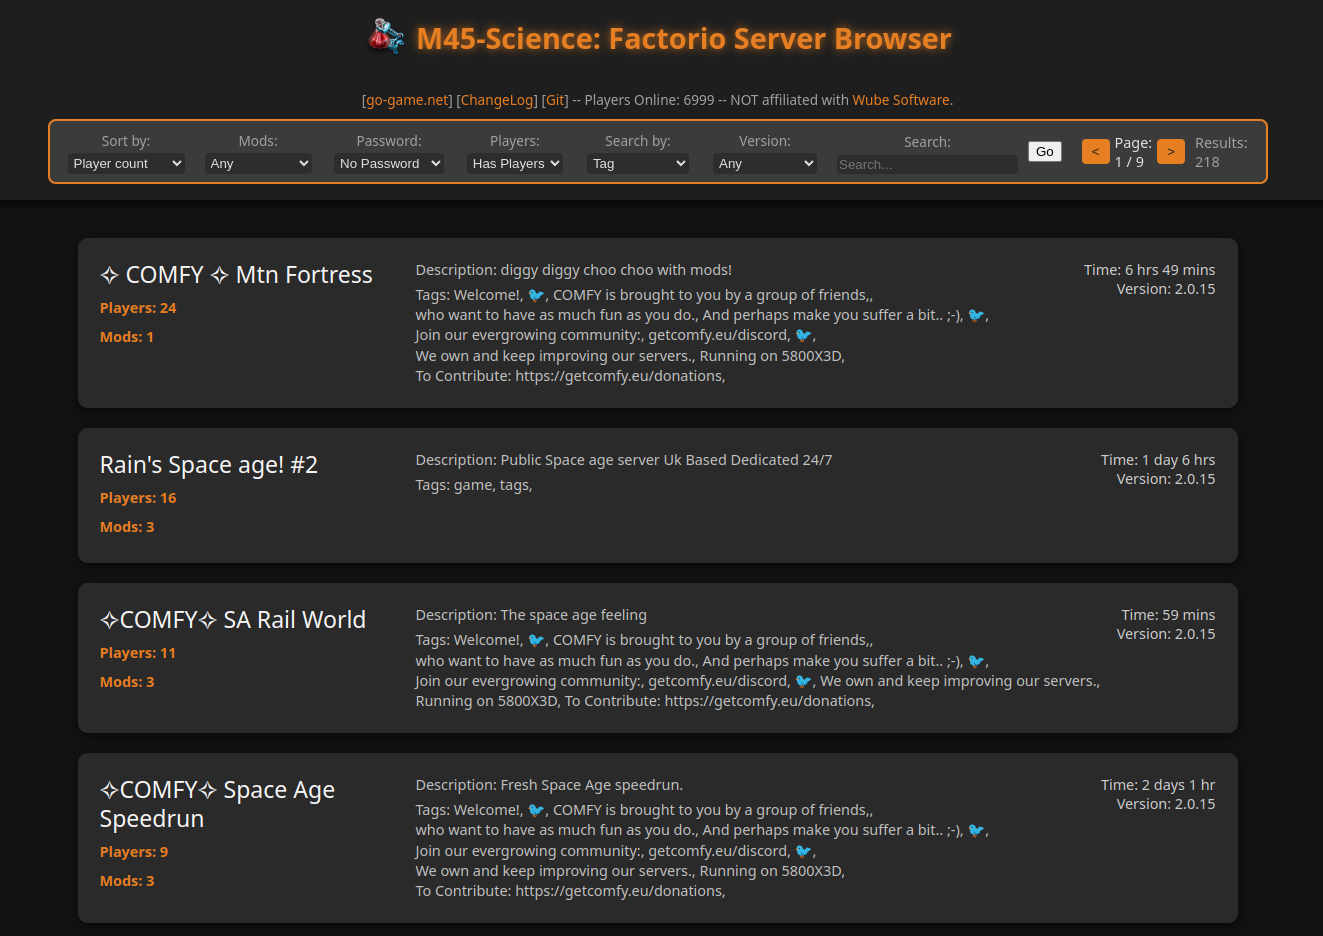The image size is (1323, 936).
Task: Open the Sort by Player count dropdown
Action: pyautogui.click(x=126, y=163)
